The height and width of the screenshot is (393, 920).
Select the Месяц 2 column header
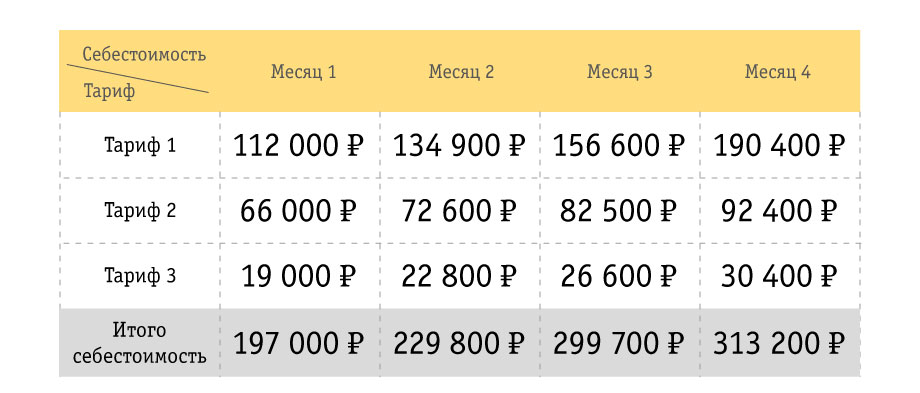point(461,72)
